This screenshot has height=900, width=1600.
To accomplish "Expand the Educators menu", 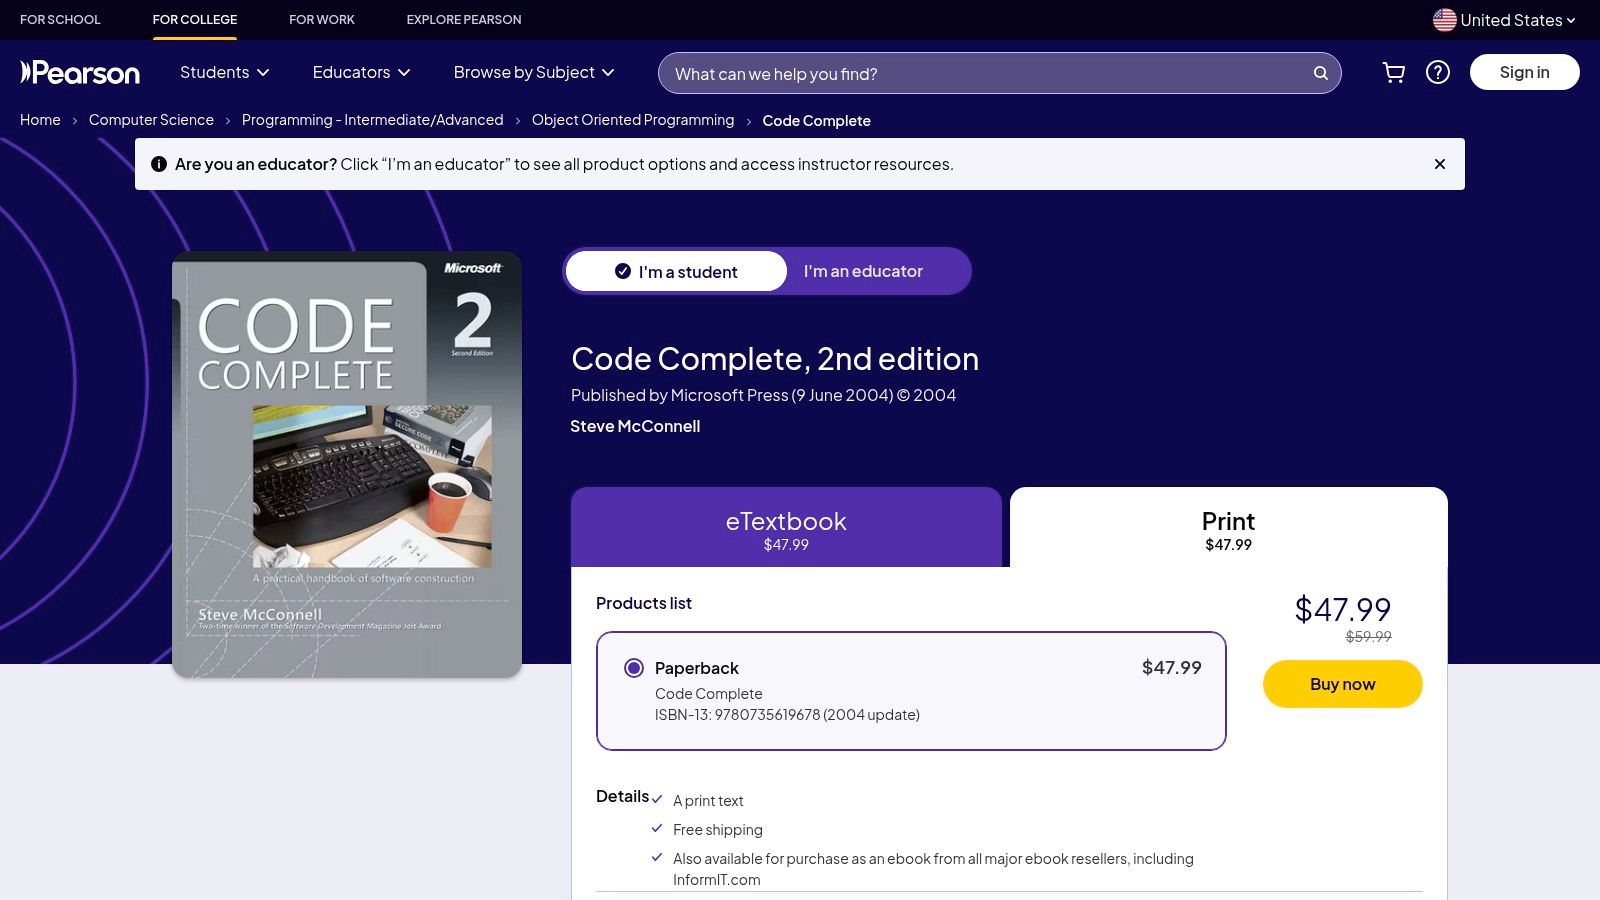I will [x=362, y=72].
